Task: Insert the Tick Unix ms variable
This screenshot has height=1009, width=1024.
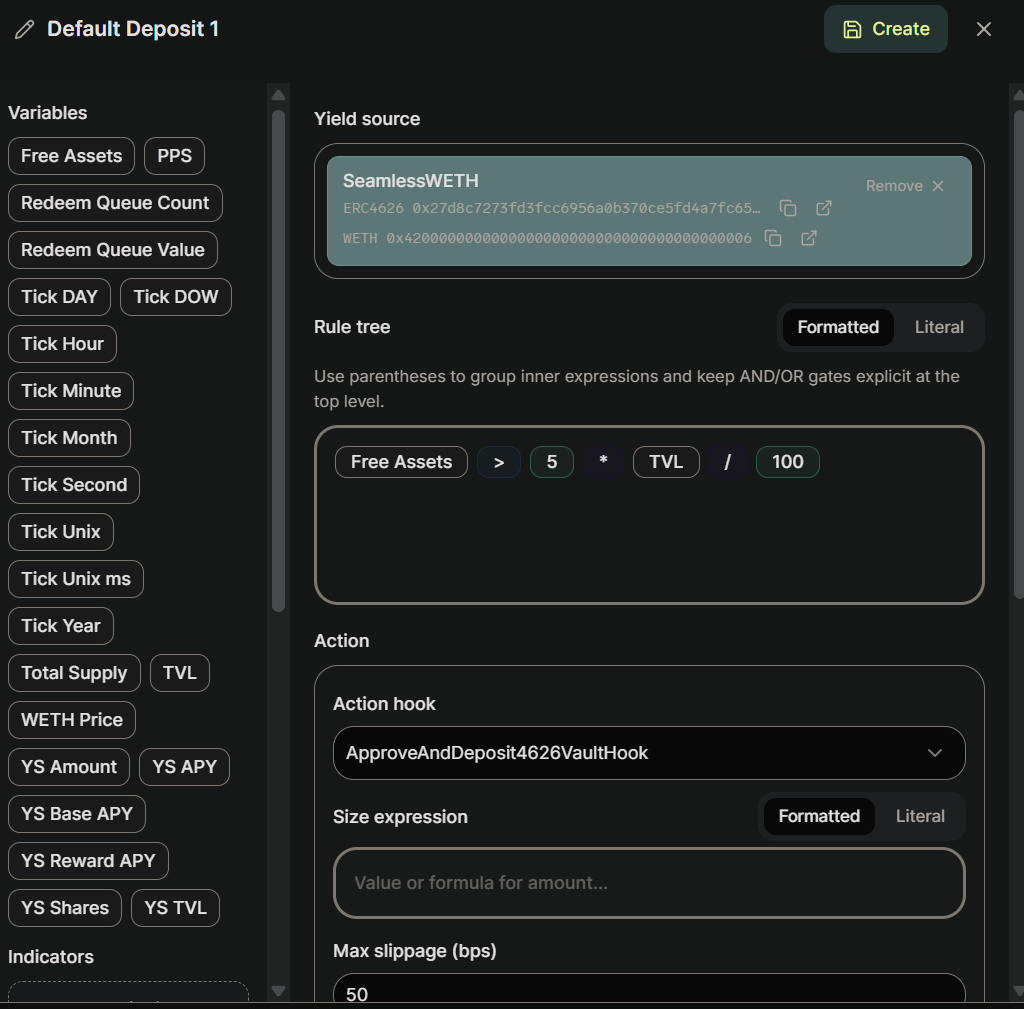Action: [76, 579]
